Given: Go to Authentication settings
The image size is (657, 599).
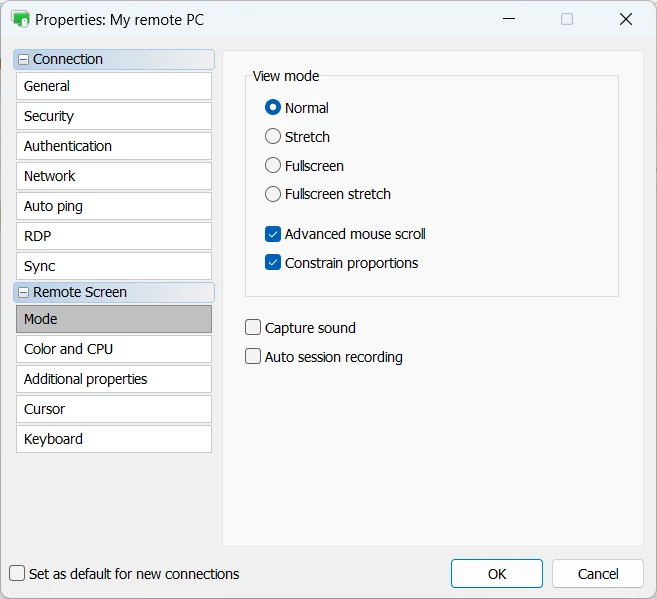Looking at the screenshot, I should [x=113, y=146].
